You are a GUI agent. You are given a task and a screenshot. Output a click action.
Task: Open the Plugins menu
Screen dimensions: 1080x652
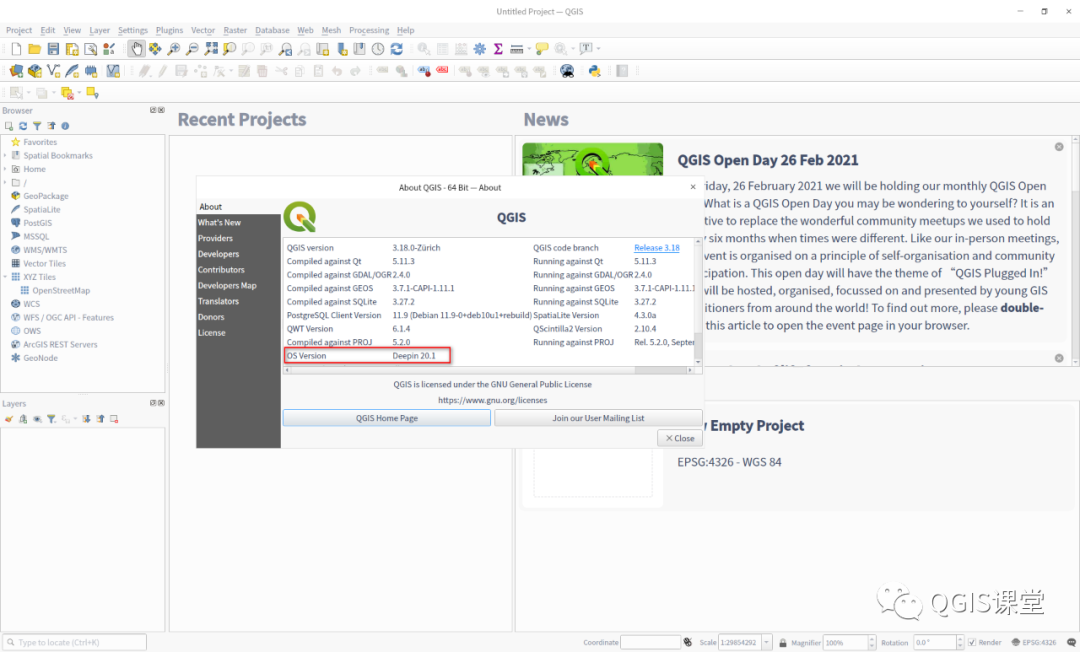point(169,30)
